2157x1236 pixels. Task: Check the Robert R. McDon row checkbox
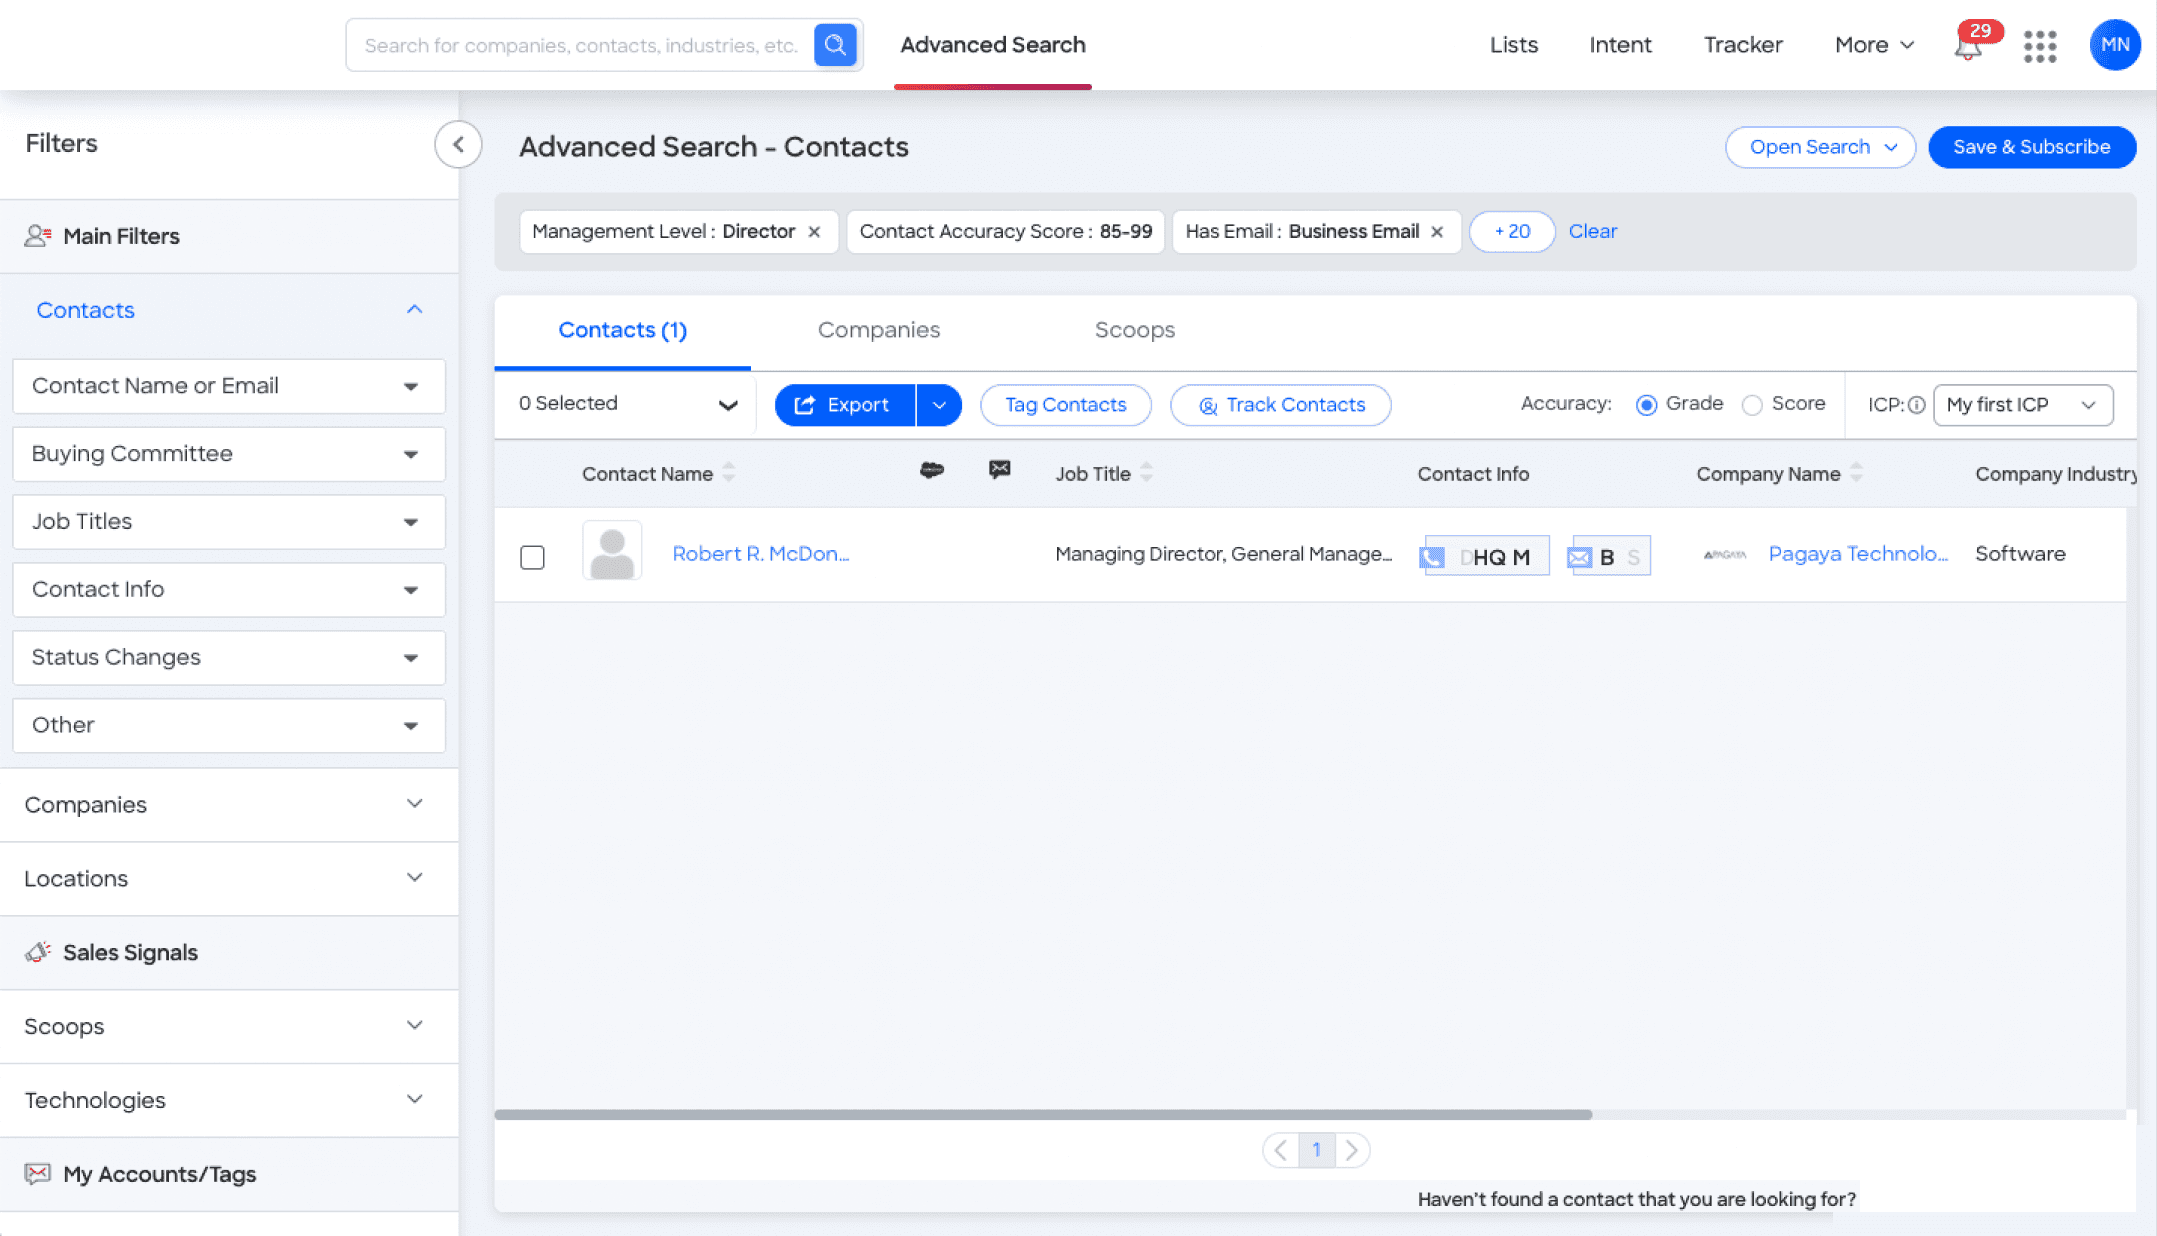tap(532, 556)
